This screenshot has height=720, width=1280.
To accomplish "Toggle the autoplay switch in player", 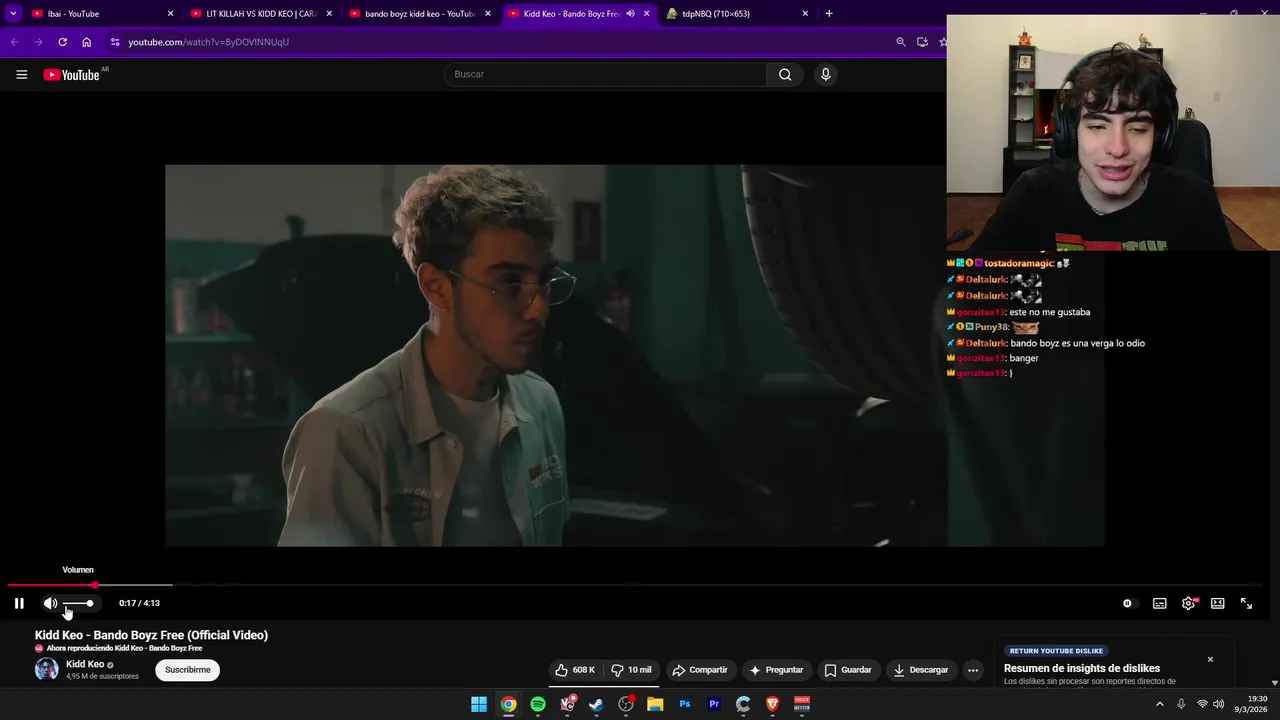I will tap(1130, 603).
